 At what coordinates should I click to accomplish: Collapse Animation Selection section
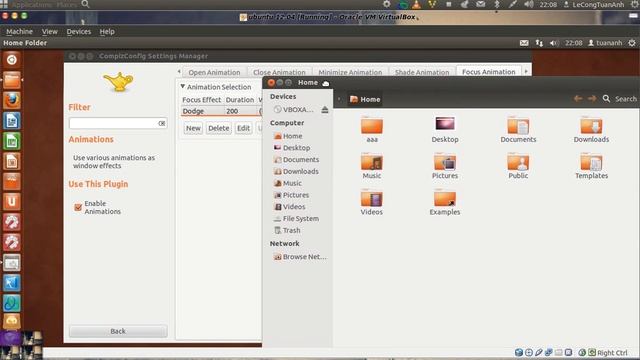coord(183,87)
